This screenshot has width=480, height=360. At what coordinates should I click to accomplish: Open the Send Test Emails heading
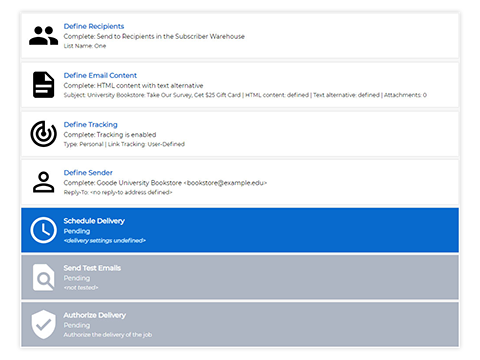(x=92, y=268)
